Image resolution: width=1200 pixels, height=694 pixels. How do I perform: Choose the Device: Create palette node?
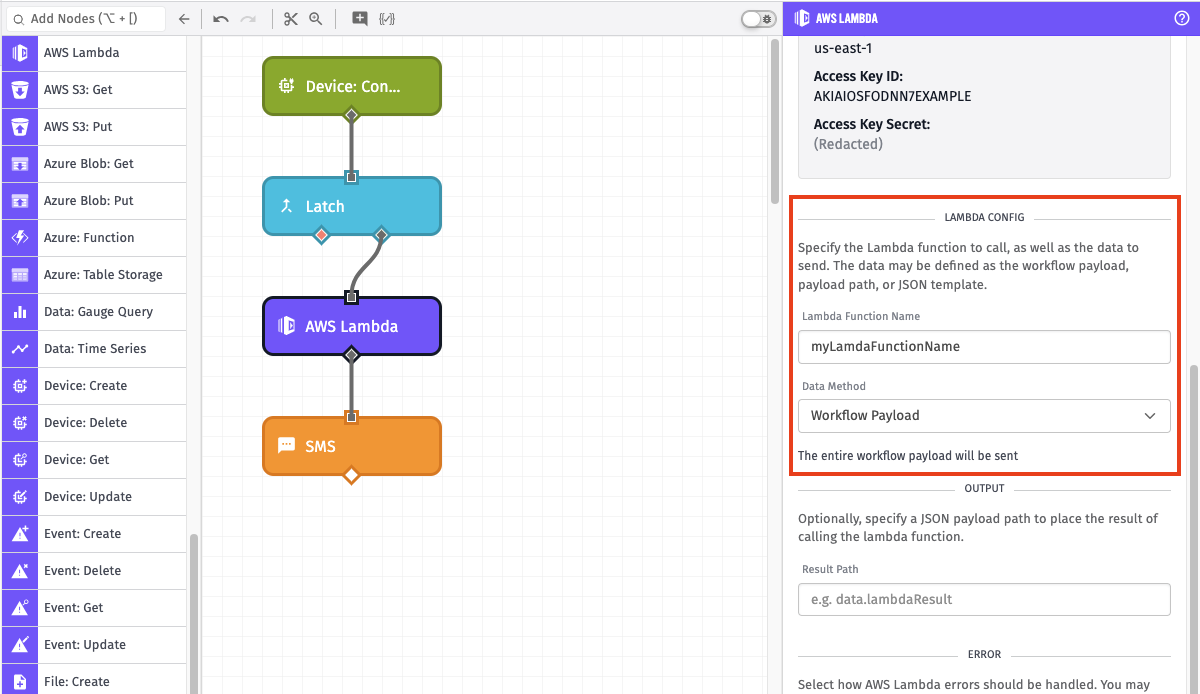94,385
